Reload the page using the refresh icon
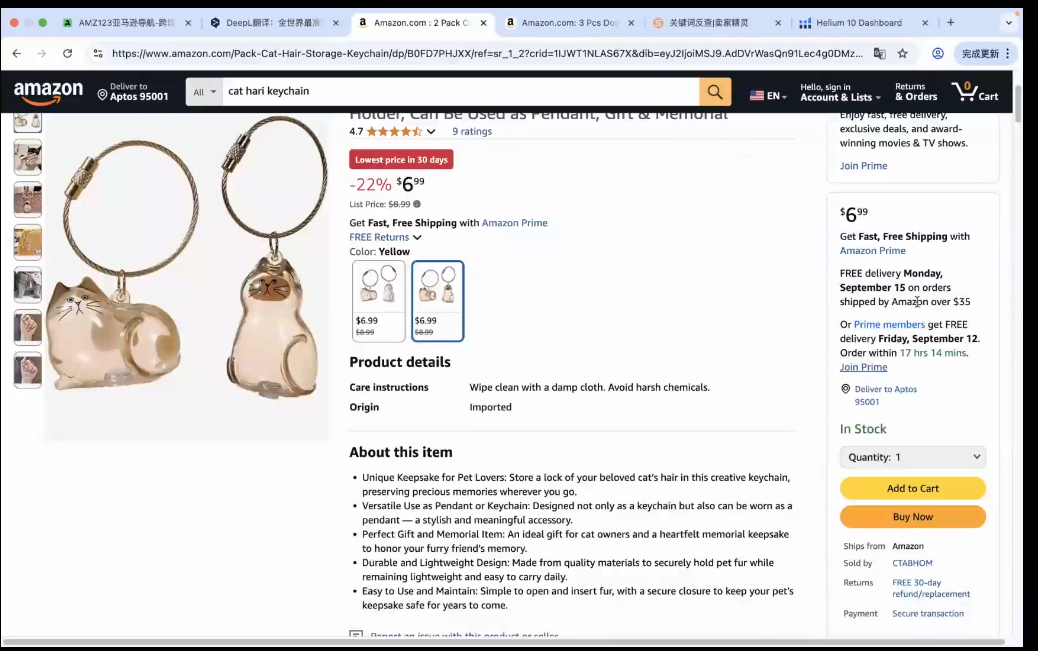Viewport: 1038px width, 651px height. [68, 54]
